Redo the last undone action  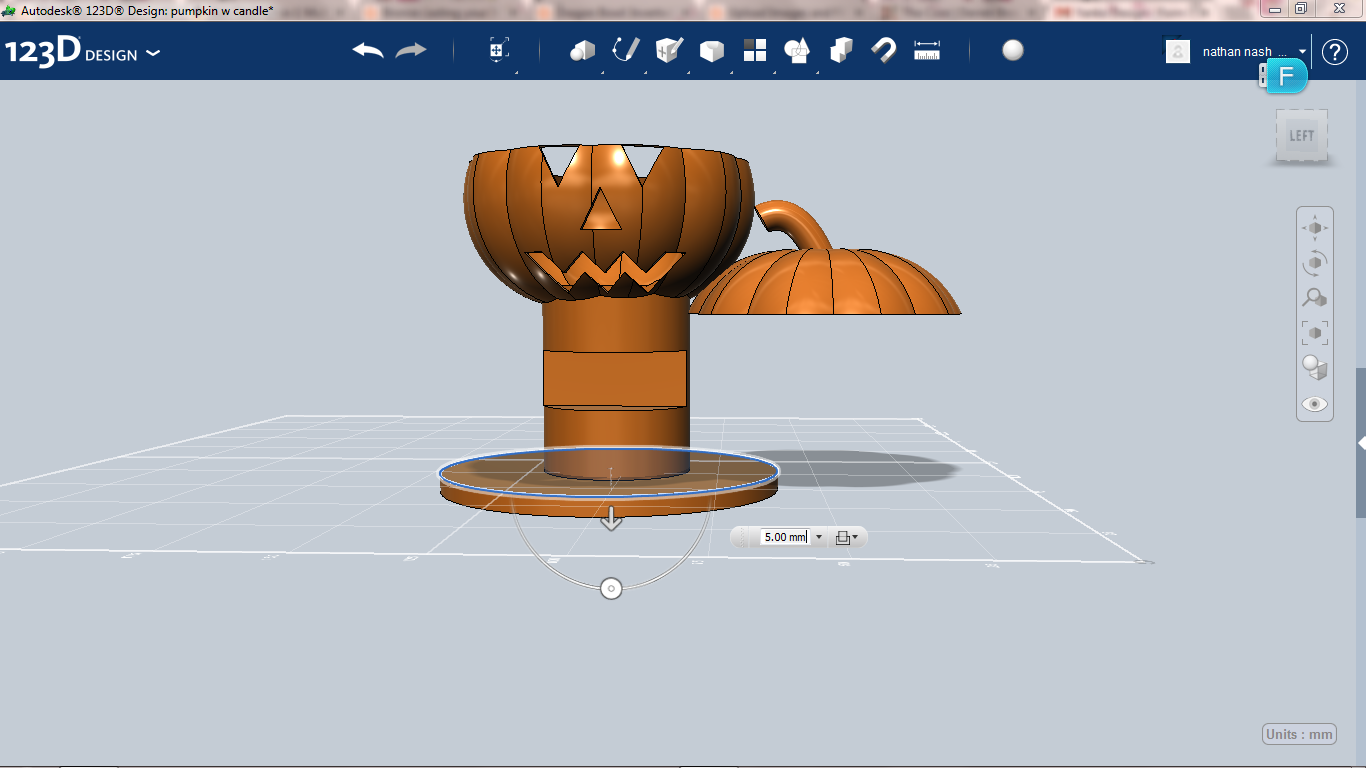(411, 51)
